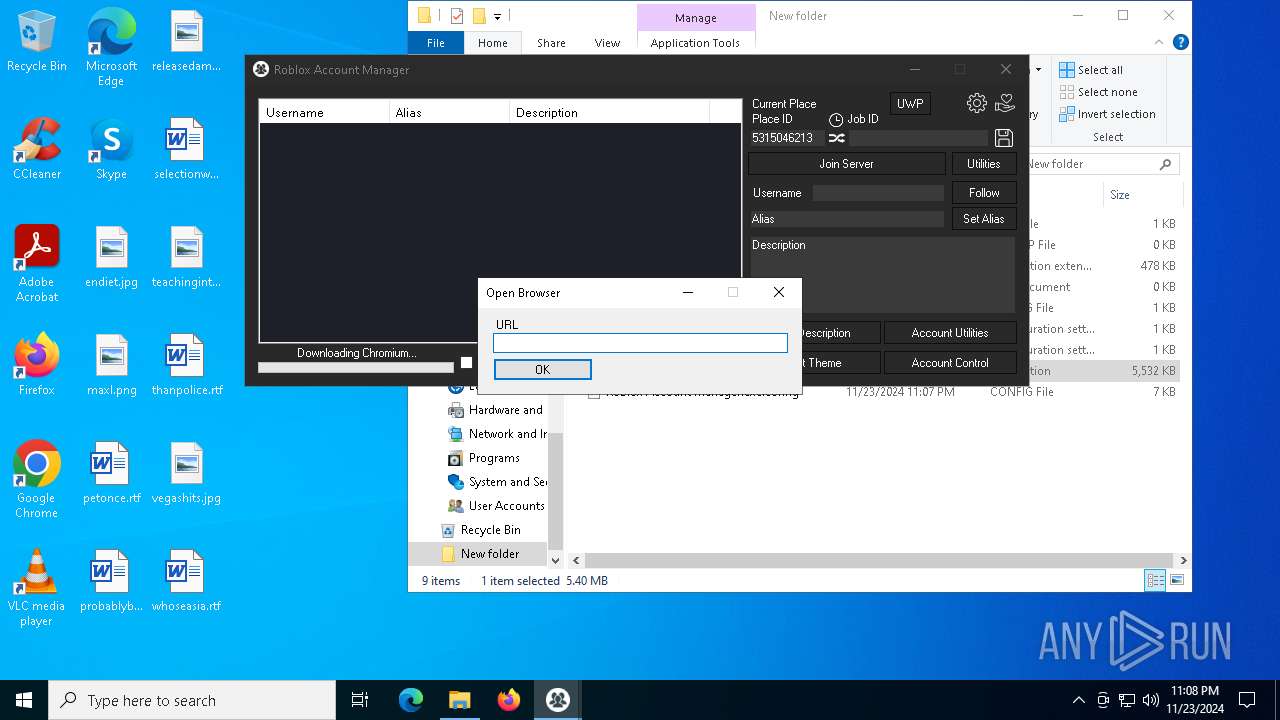Toggle the small checkbox beside download progress bar
The height and width of the screenshot is (720, 1280).
pos(466,363)
